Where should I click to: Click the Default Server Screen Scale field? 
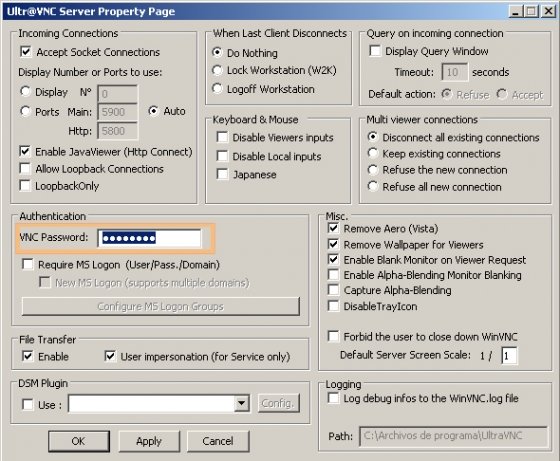[x=509, y=356]
